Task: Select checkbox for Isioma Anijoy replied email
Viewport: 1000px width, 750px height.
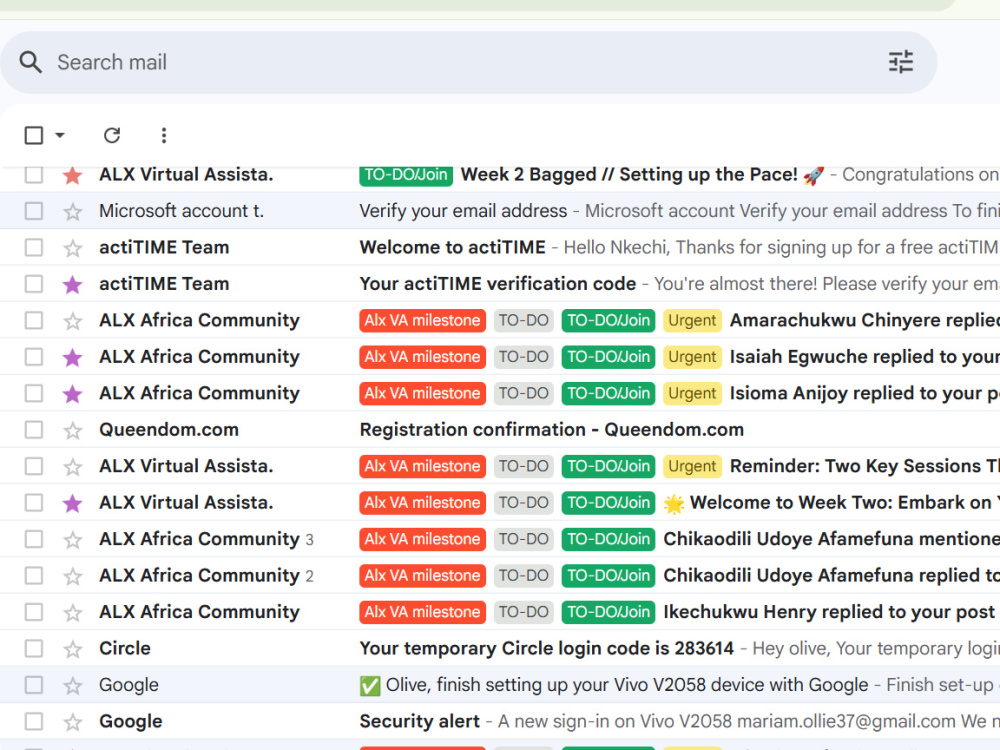Action: pyautogui.click(x=34, y=393)
